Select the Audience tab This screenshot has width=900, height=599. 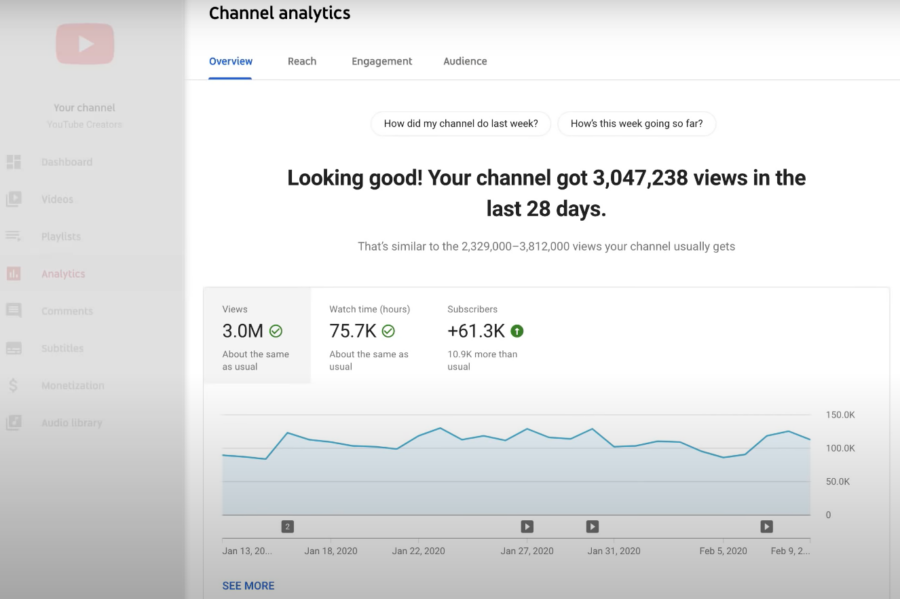[465, 61]
